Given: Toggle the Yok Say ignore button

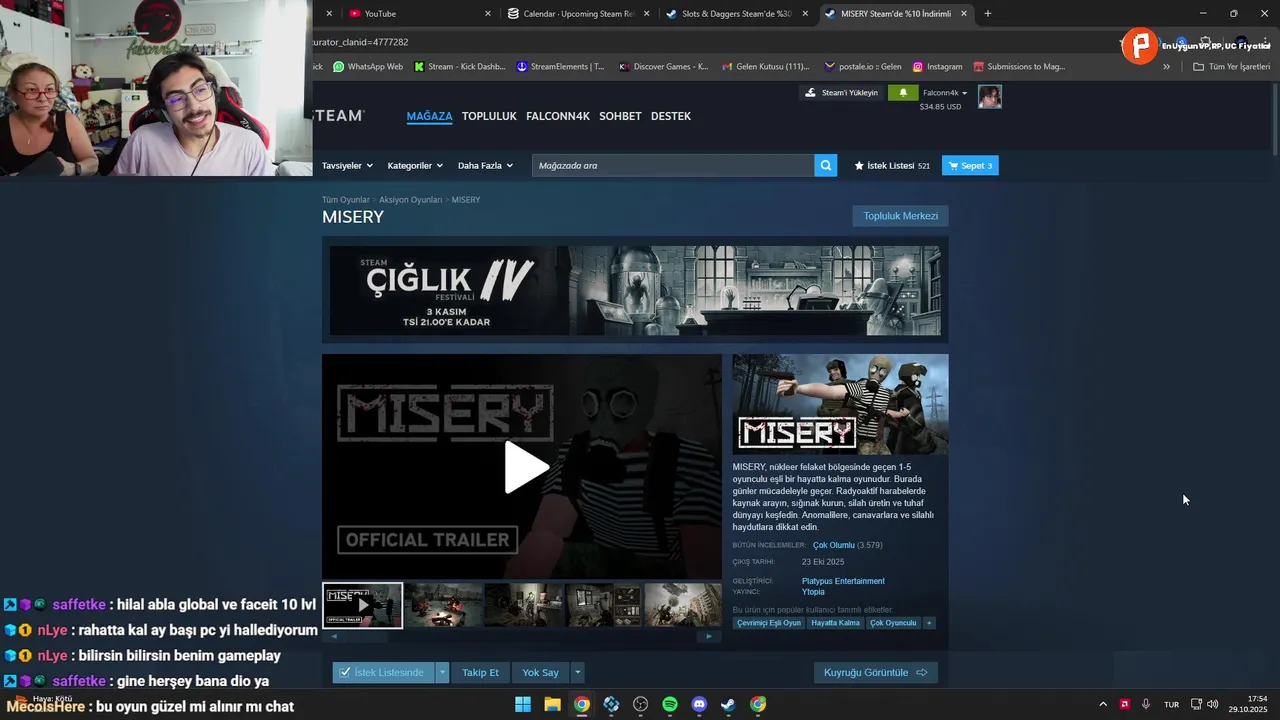Looking at the screenshot, I should [541, 672].
